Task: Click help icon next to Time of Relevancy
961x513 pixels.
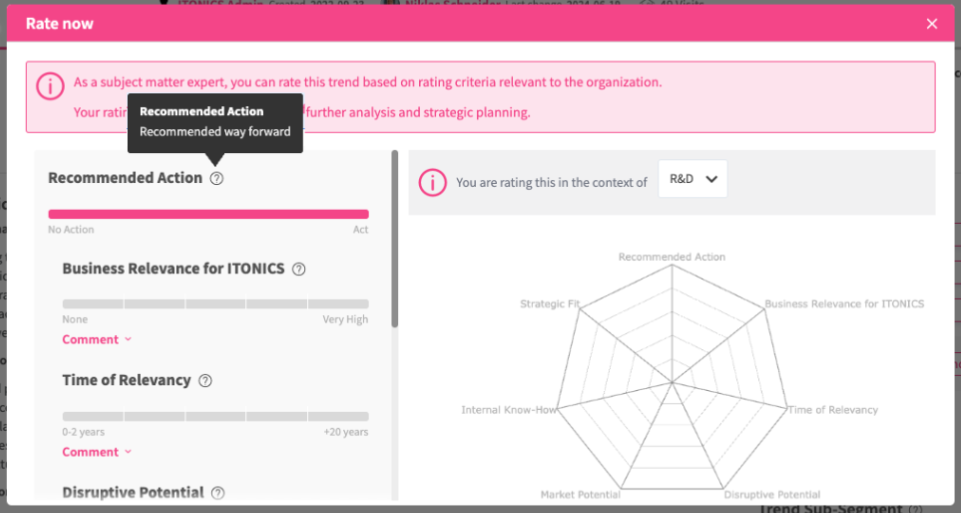Action: click(x=205, y=381)
